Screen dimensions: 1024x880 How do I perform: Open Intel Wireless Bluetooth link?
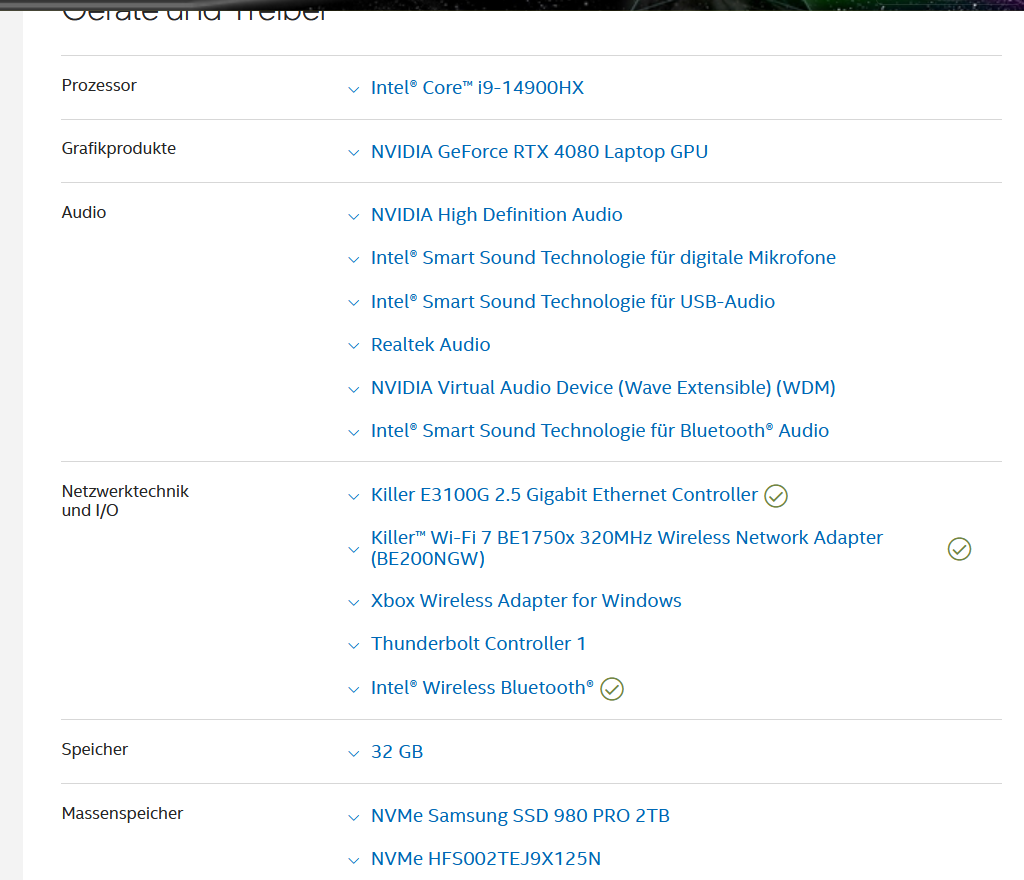[483, 687]
